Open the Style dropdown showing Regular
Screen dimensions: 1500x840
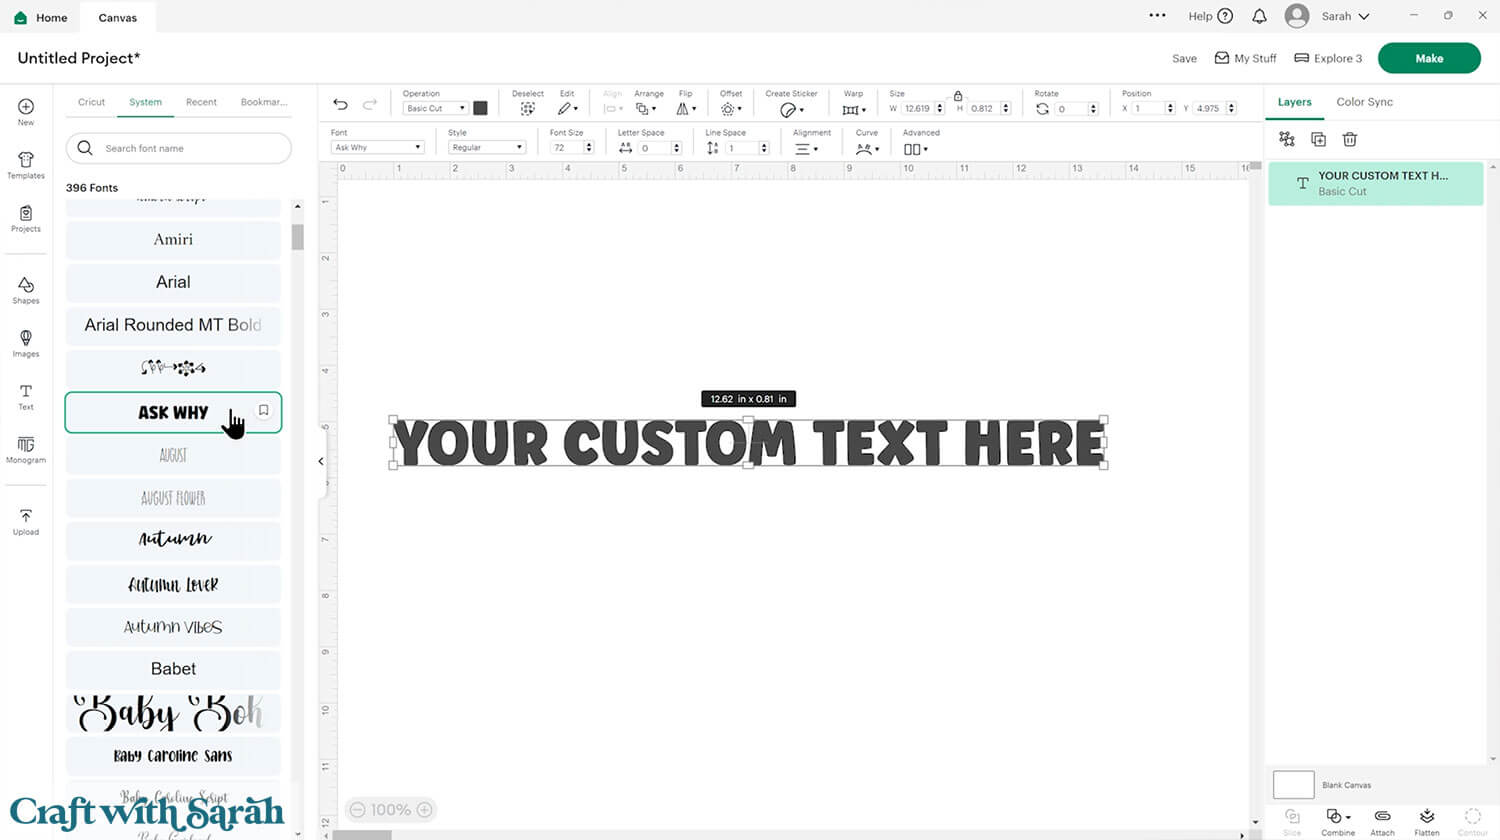486,147
